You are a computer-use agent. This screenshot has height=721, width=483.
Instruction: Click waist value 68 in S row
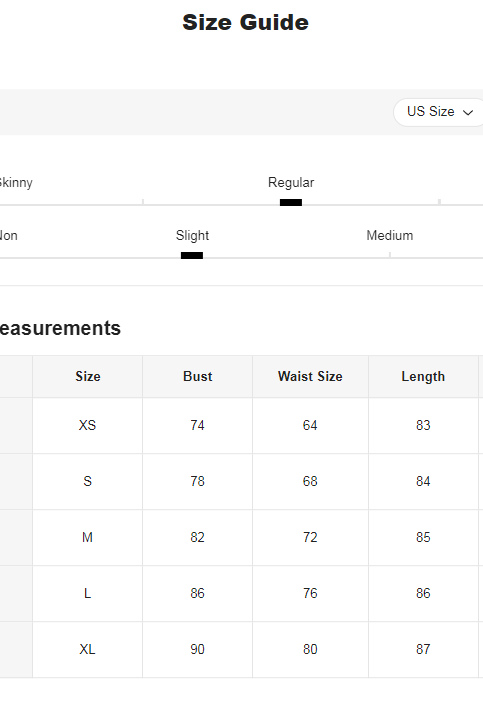coord(310,481)
